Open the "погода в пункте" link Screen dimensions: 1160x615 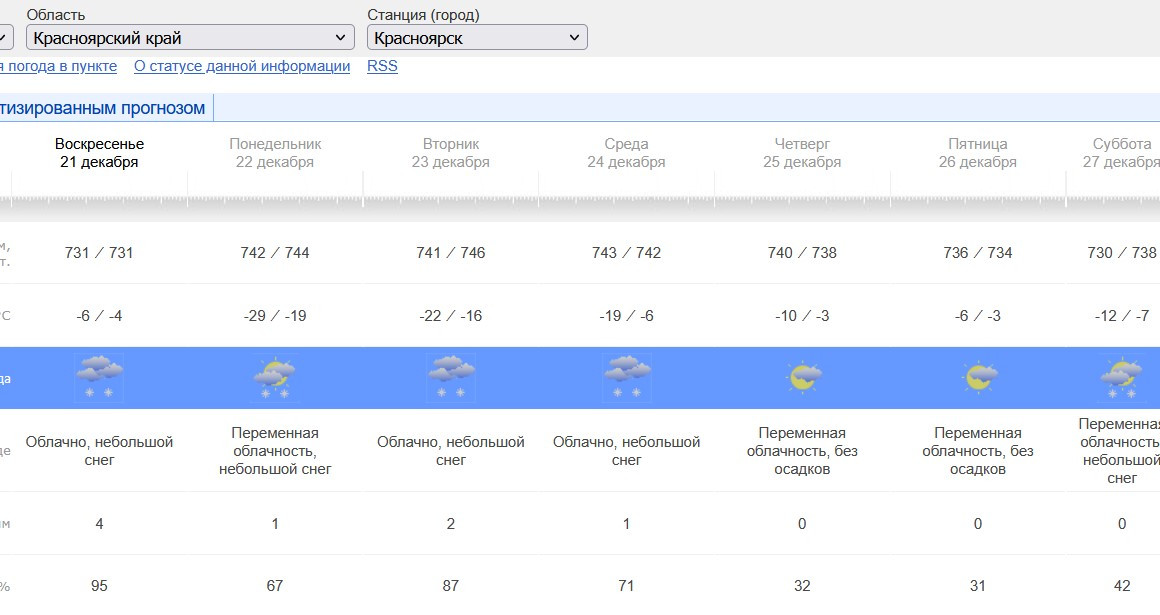pyautogui.click(x=58, y=66)
